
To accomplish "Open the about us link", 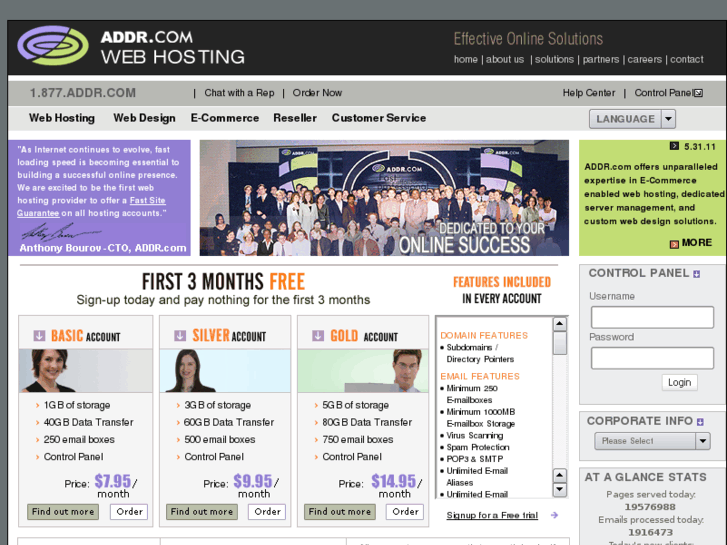I will (505, 59).
